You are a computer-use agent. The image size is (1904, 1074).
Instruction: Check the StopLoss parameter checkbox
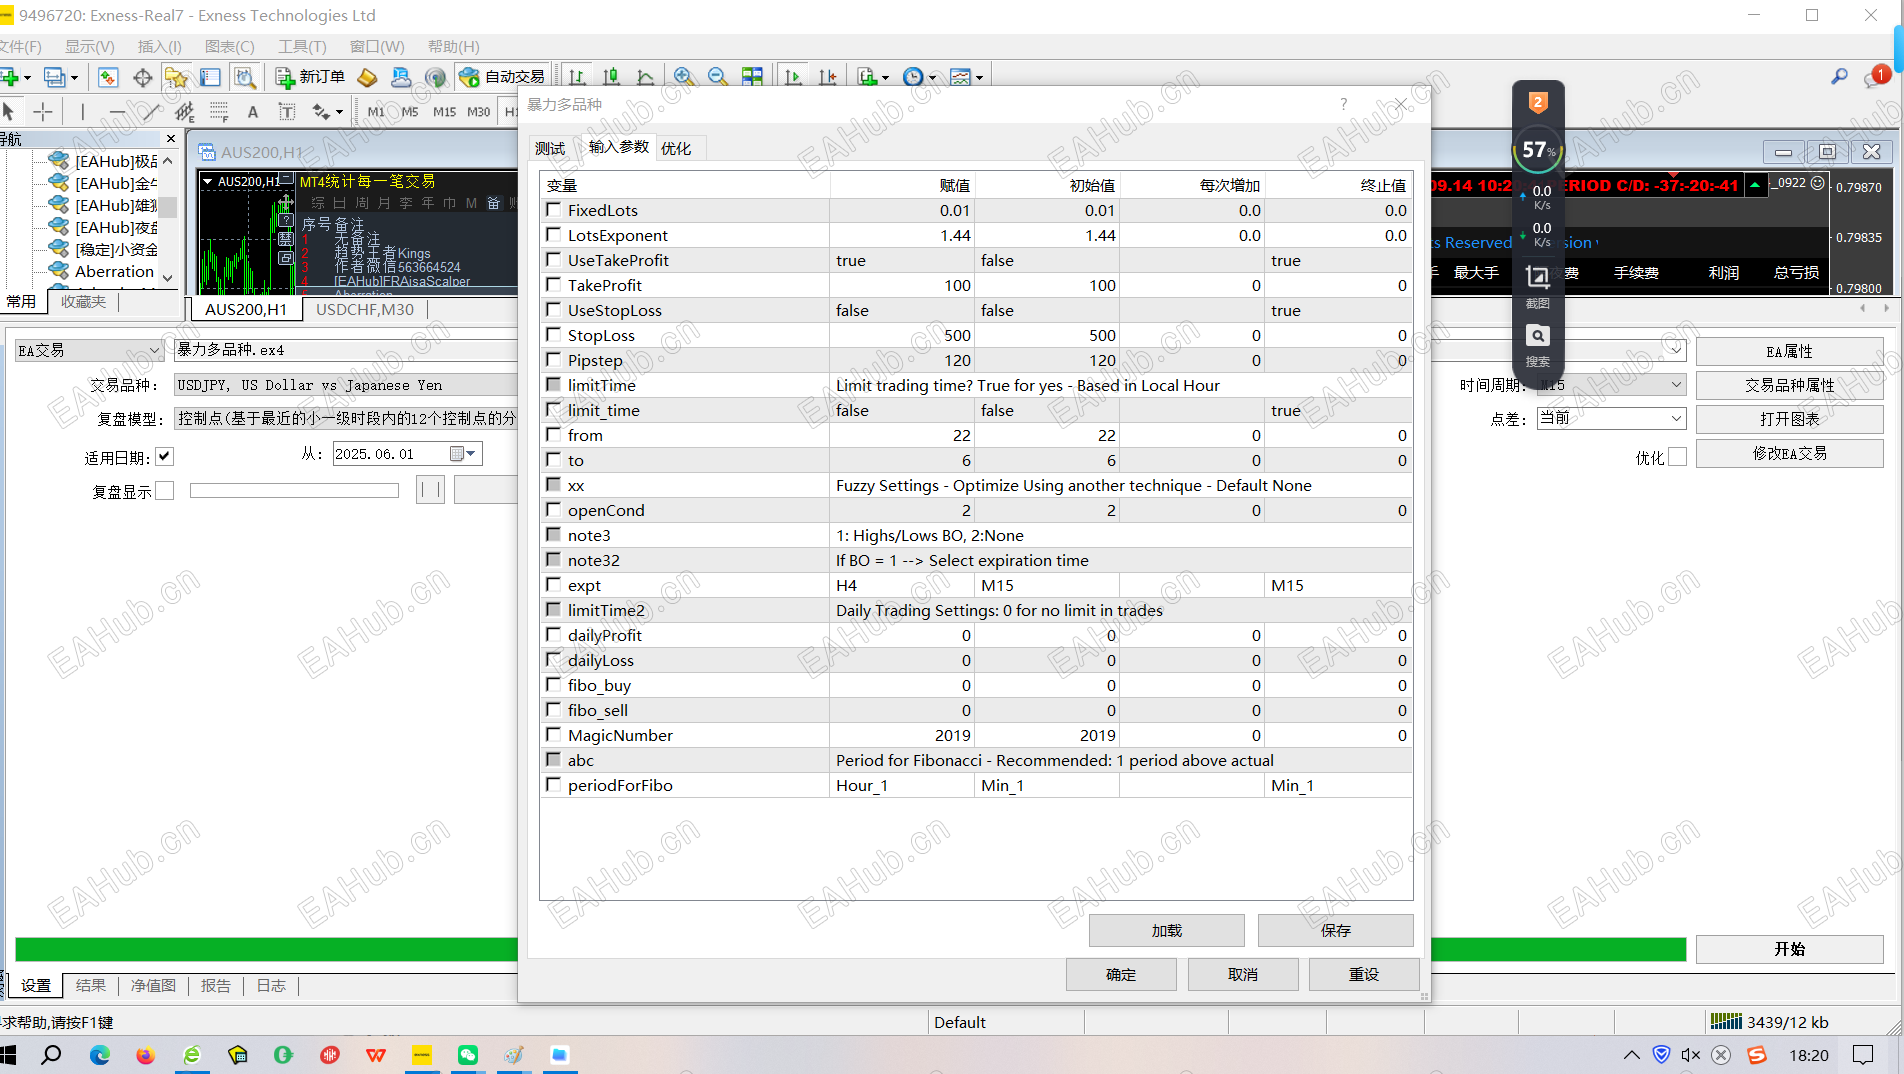point(553,335)
